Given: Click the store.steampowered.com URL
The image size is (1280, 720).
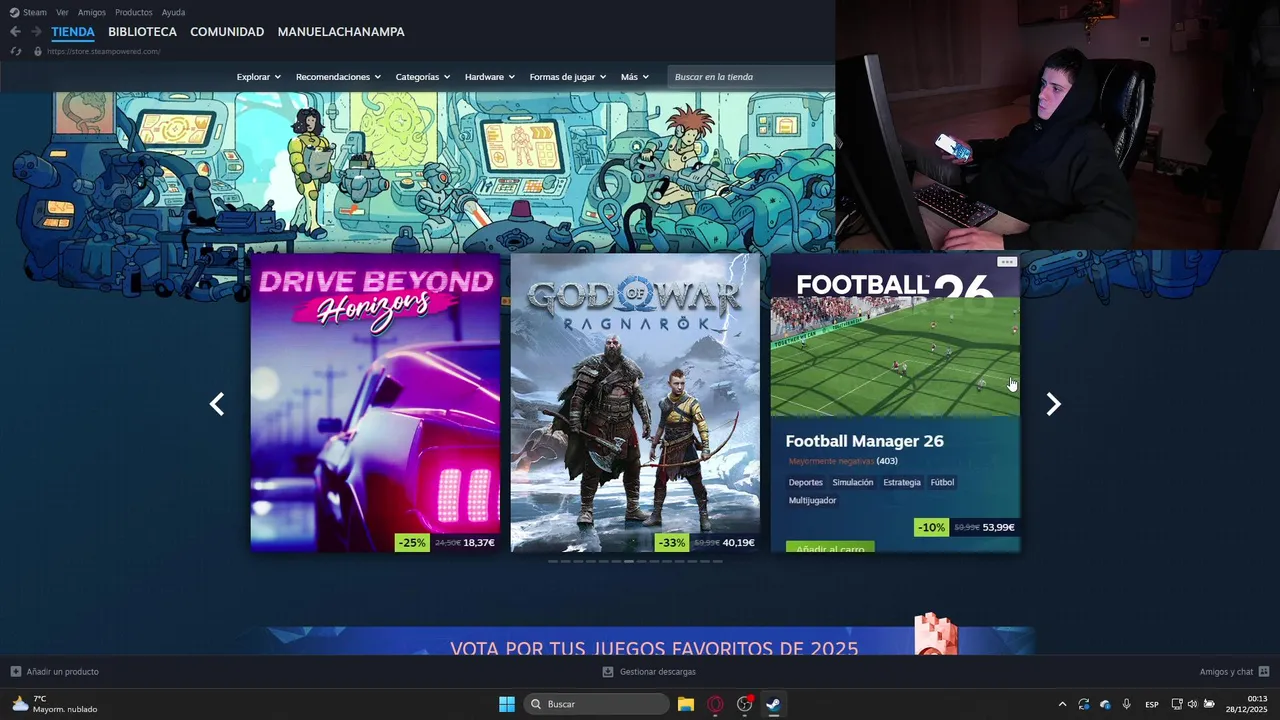Looking at the screenshot, I should click(x=103, y=51).
